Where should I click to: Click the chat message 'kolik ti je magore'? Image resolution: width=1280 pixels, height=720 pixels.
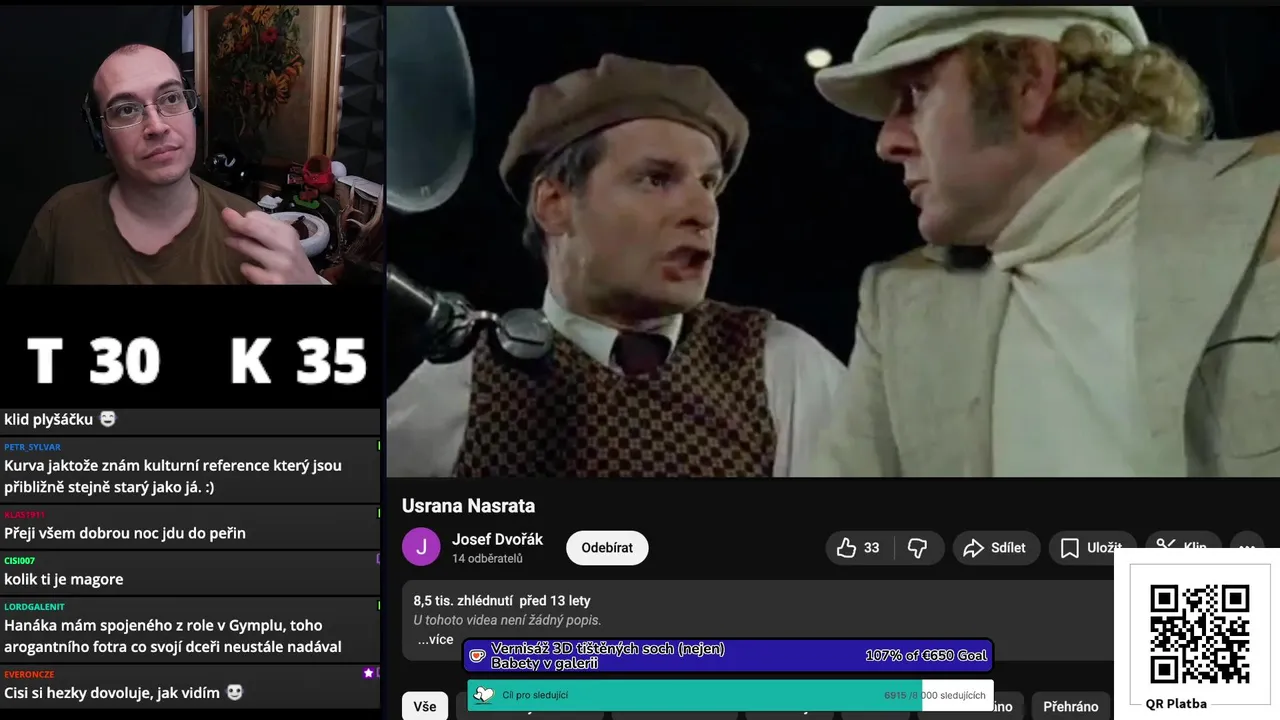click(64, 579)
